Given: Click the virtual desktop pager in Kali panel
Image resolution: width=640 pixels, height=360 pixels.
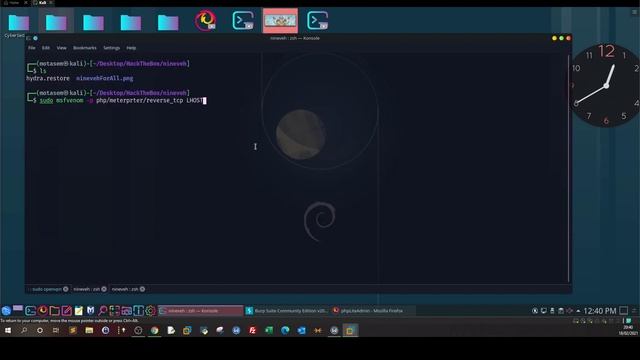Looking at the screenshot, I should (18, 309).
